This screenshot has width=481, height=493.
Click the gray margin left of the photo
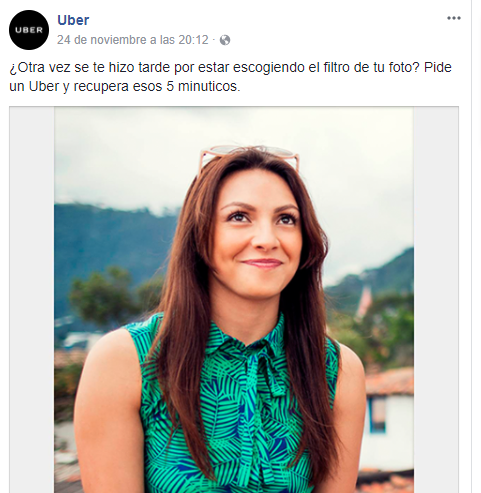[32, 300]
